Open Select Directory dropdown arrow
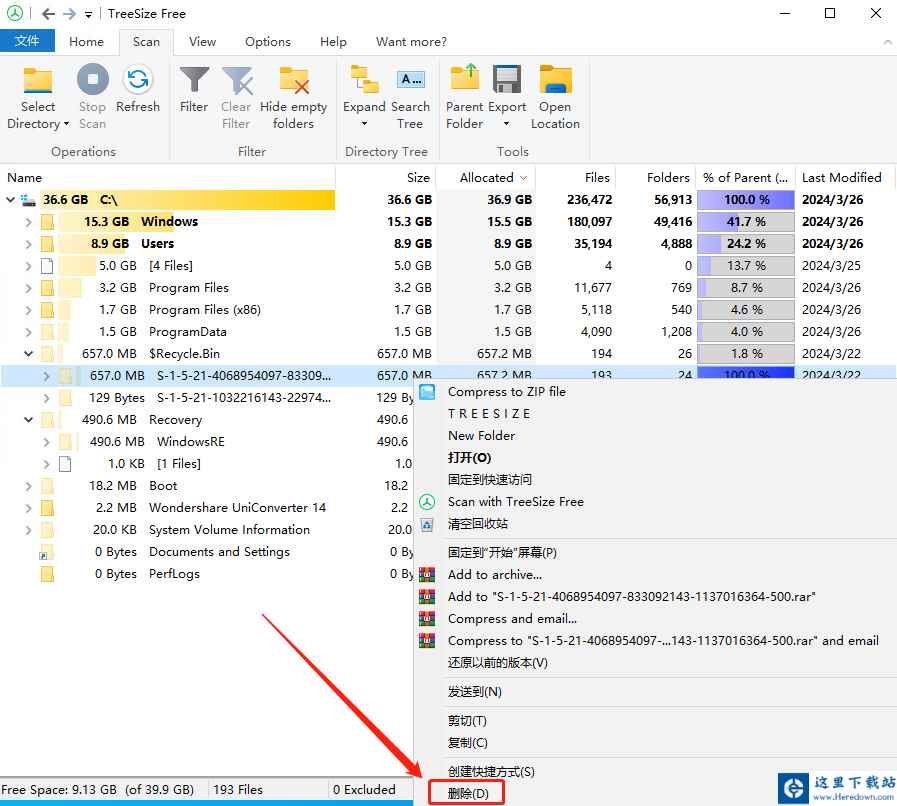Image resolution: width=897 pixels, height=806 pixels. click(66, 124)
